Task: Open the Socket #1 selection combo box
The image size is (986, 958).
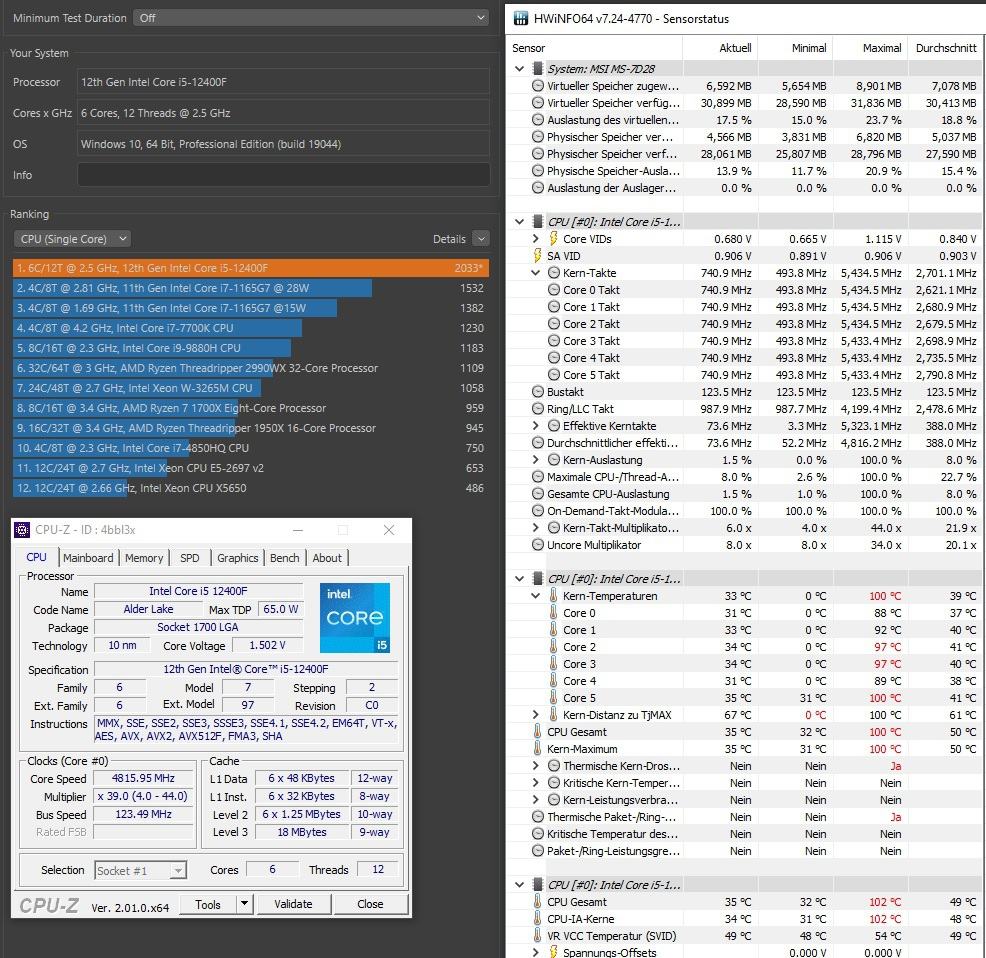Action: (x=140, y=871)
